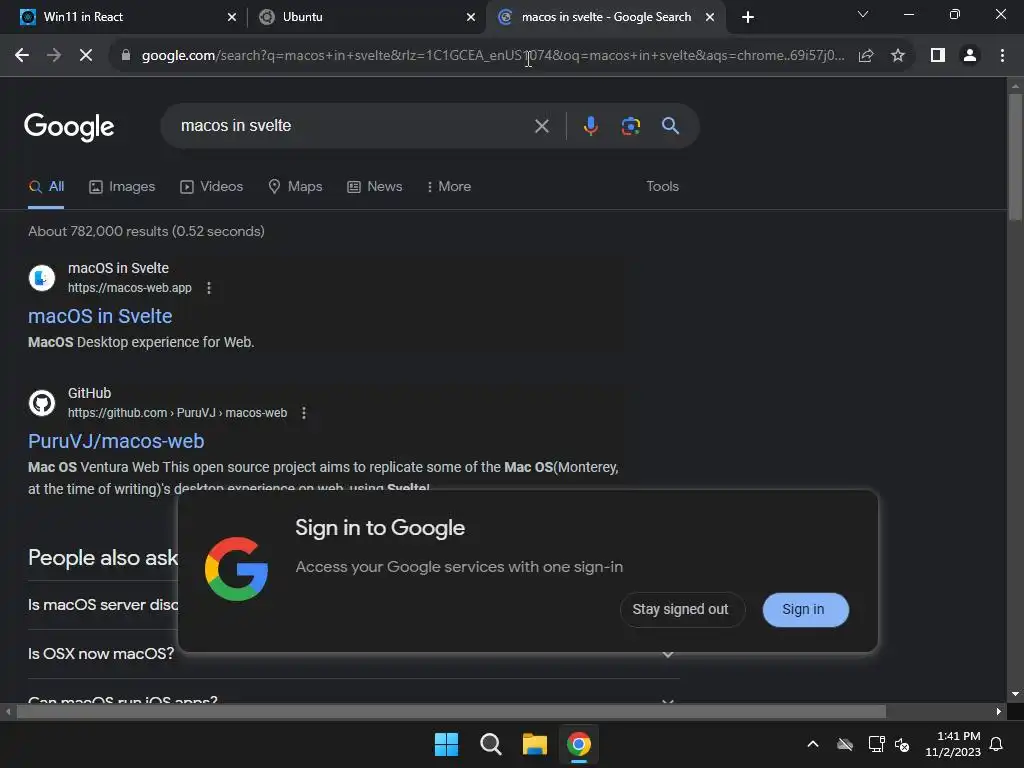Share this page using the share icon
This screenshot has height=768, width=1024.
coord(866,56)
